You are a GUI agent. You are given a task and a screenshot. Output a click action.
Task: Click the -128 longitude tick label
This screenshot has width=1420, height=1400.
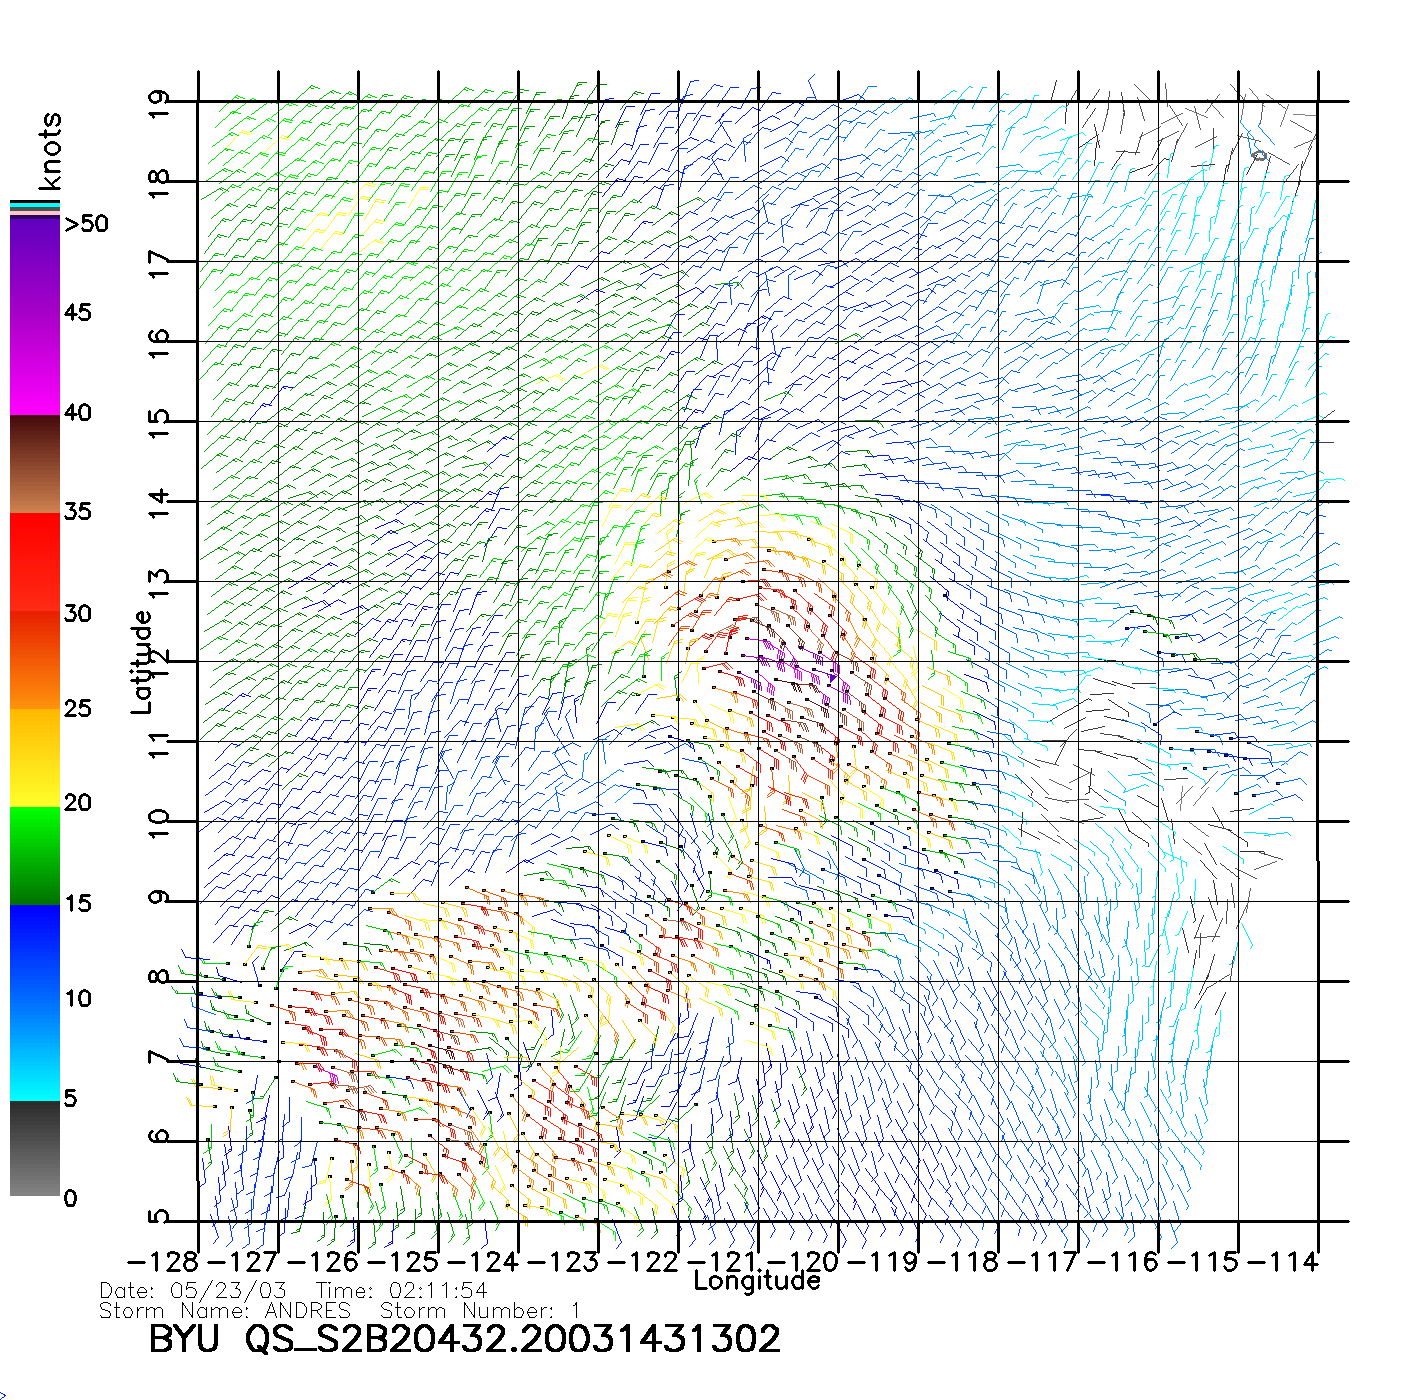[x=163, y=1262]
